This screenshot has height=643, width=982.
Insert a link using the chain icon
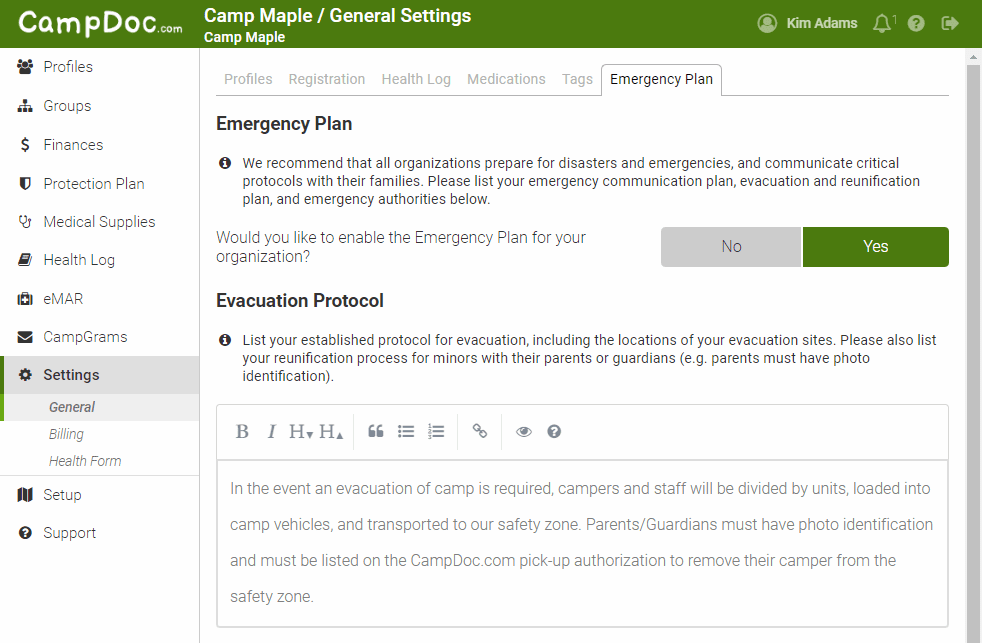click(x=480, y=431)
